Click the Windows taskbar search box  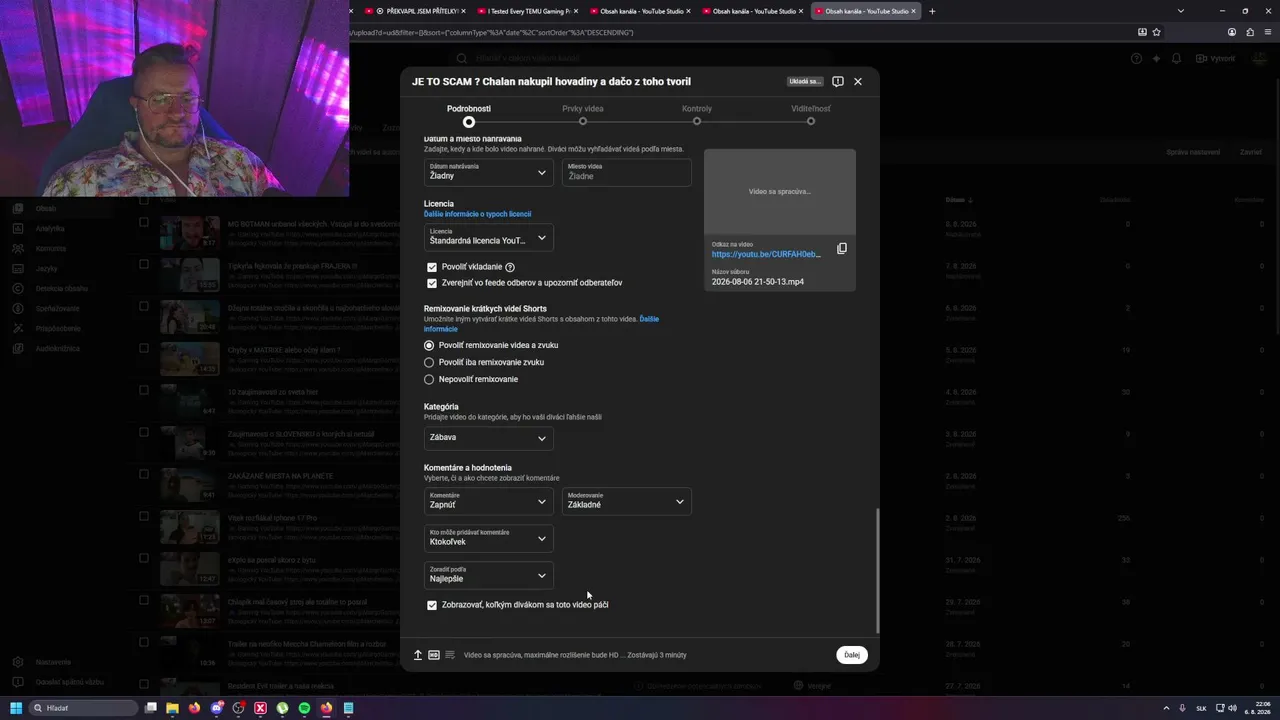click(84, 708)
